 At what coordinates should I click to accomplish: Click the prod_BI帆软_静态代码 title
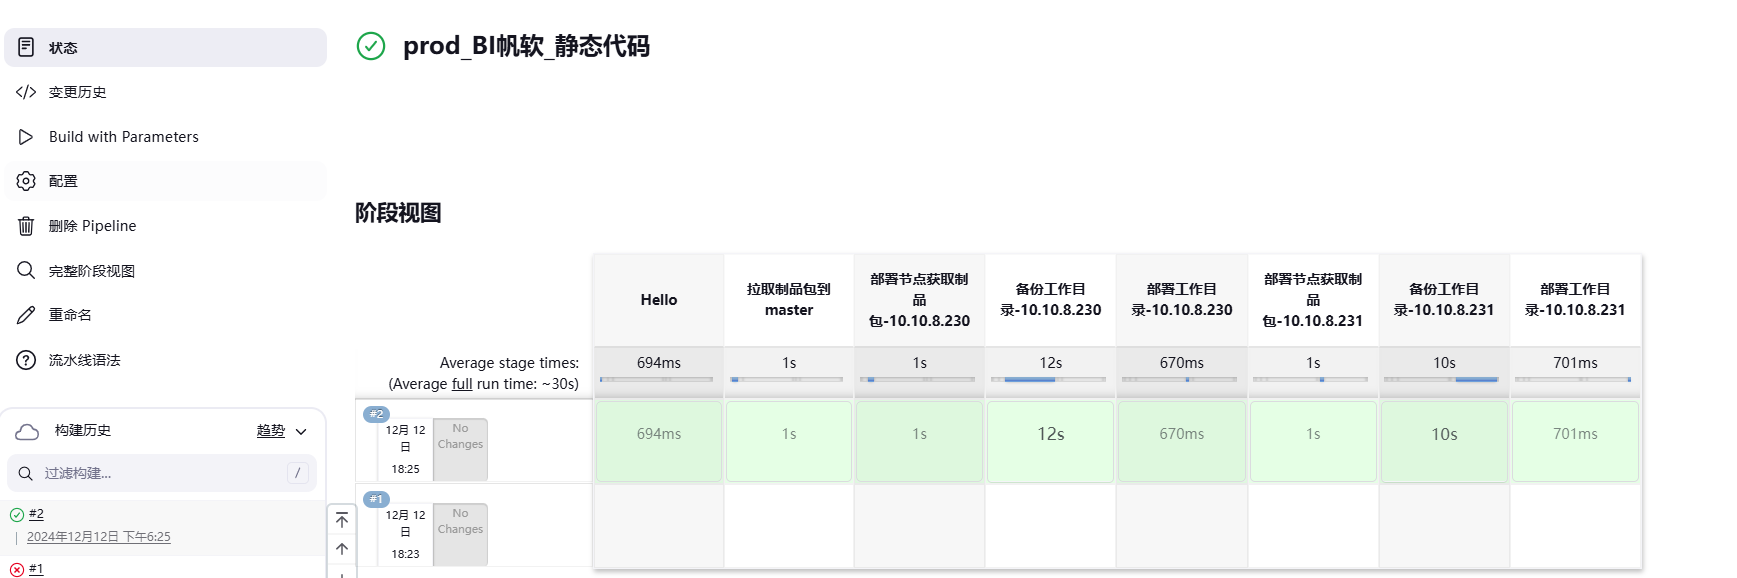[526, 46]
